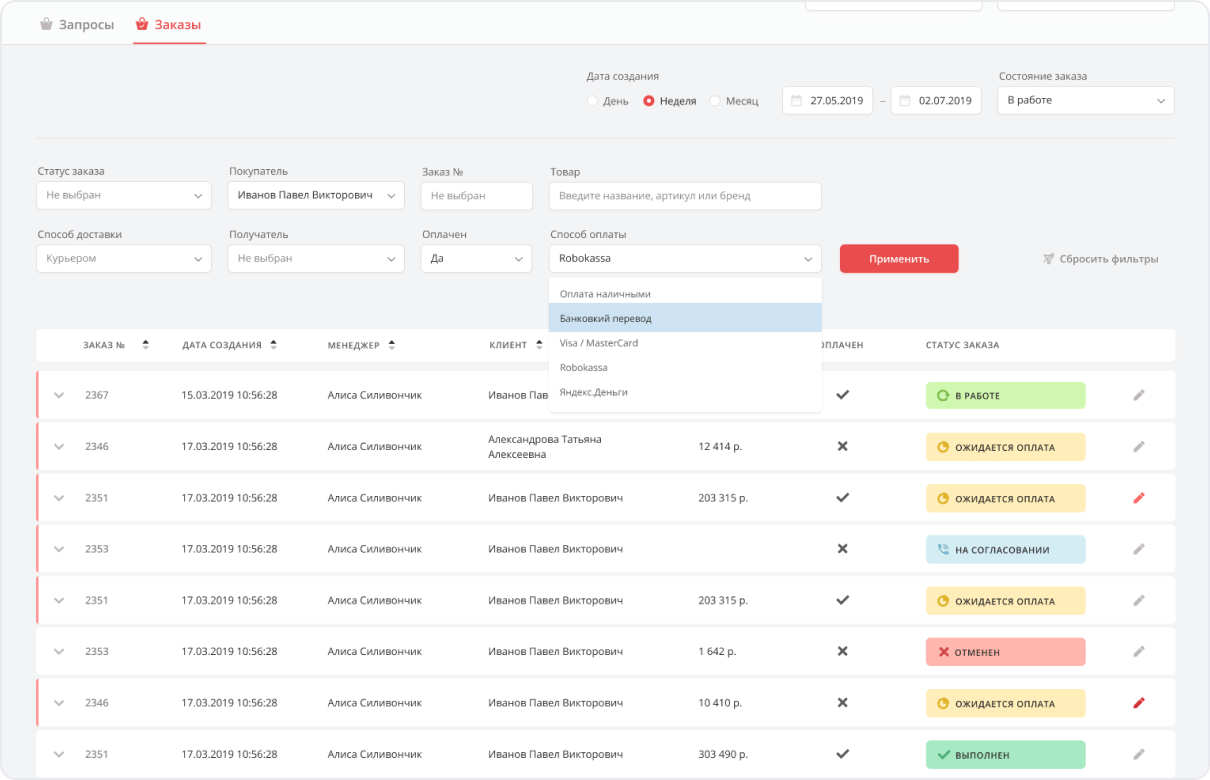The height and width of the screenshot is (780, 1210).
Task: Choose the Месяц radio button
Action: tap(715, 101)
